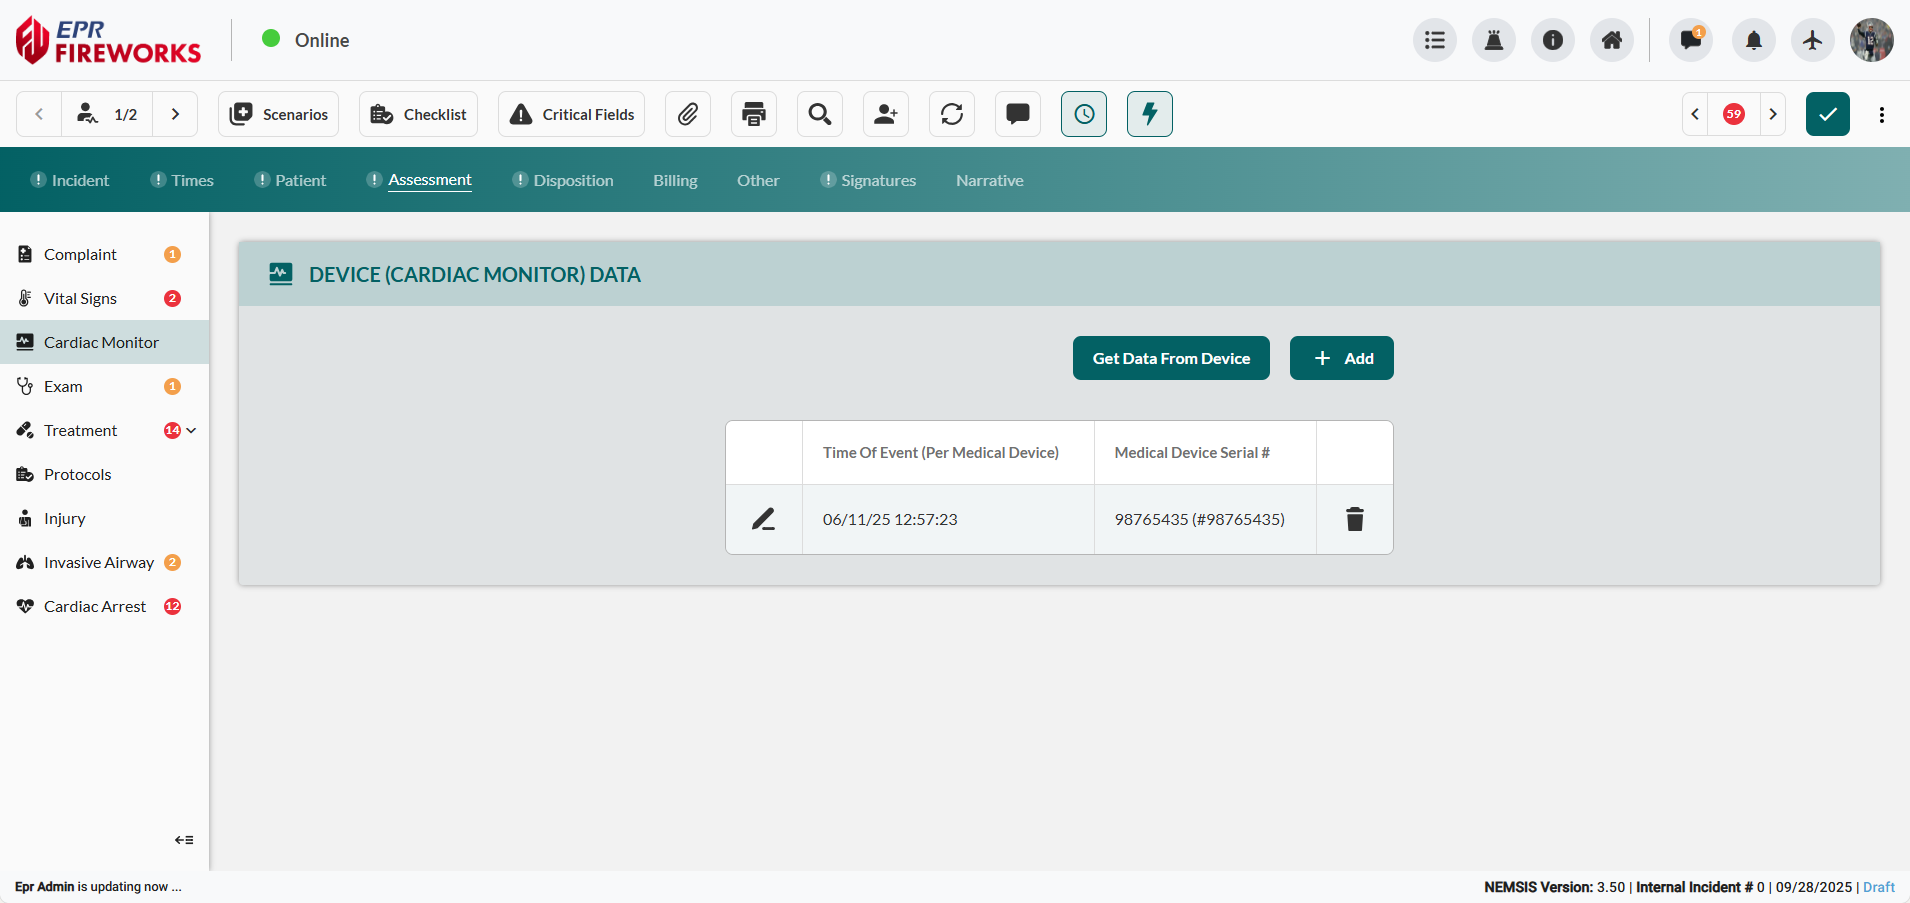Toggle the lightning bolt quick mode button

[1150, 114]
